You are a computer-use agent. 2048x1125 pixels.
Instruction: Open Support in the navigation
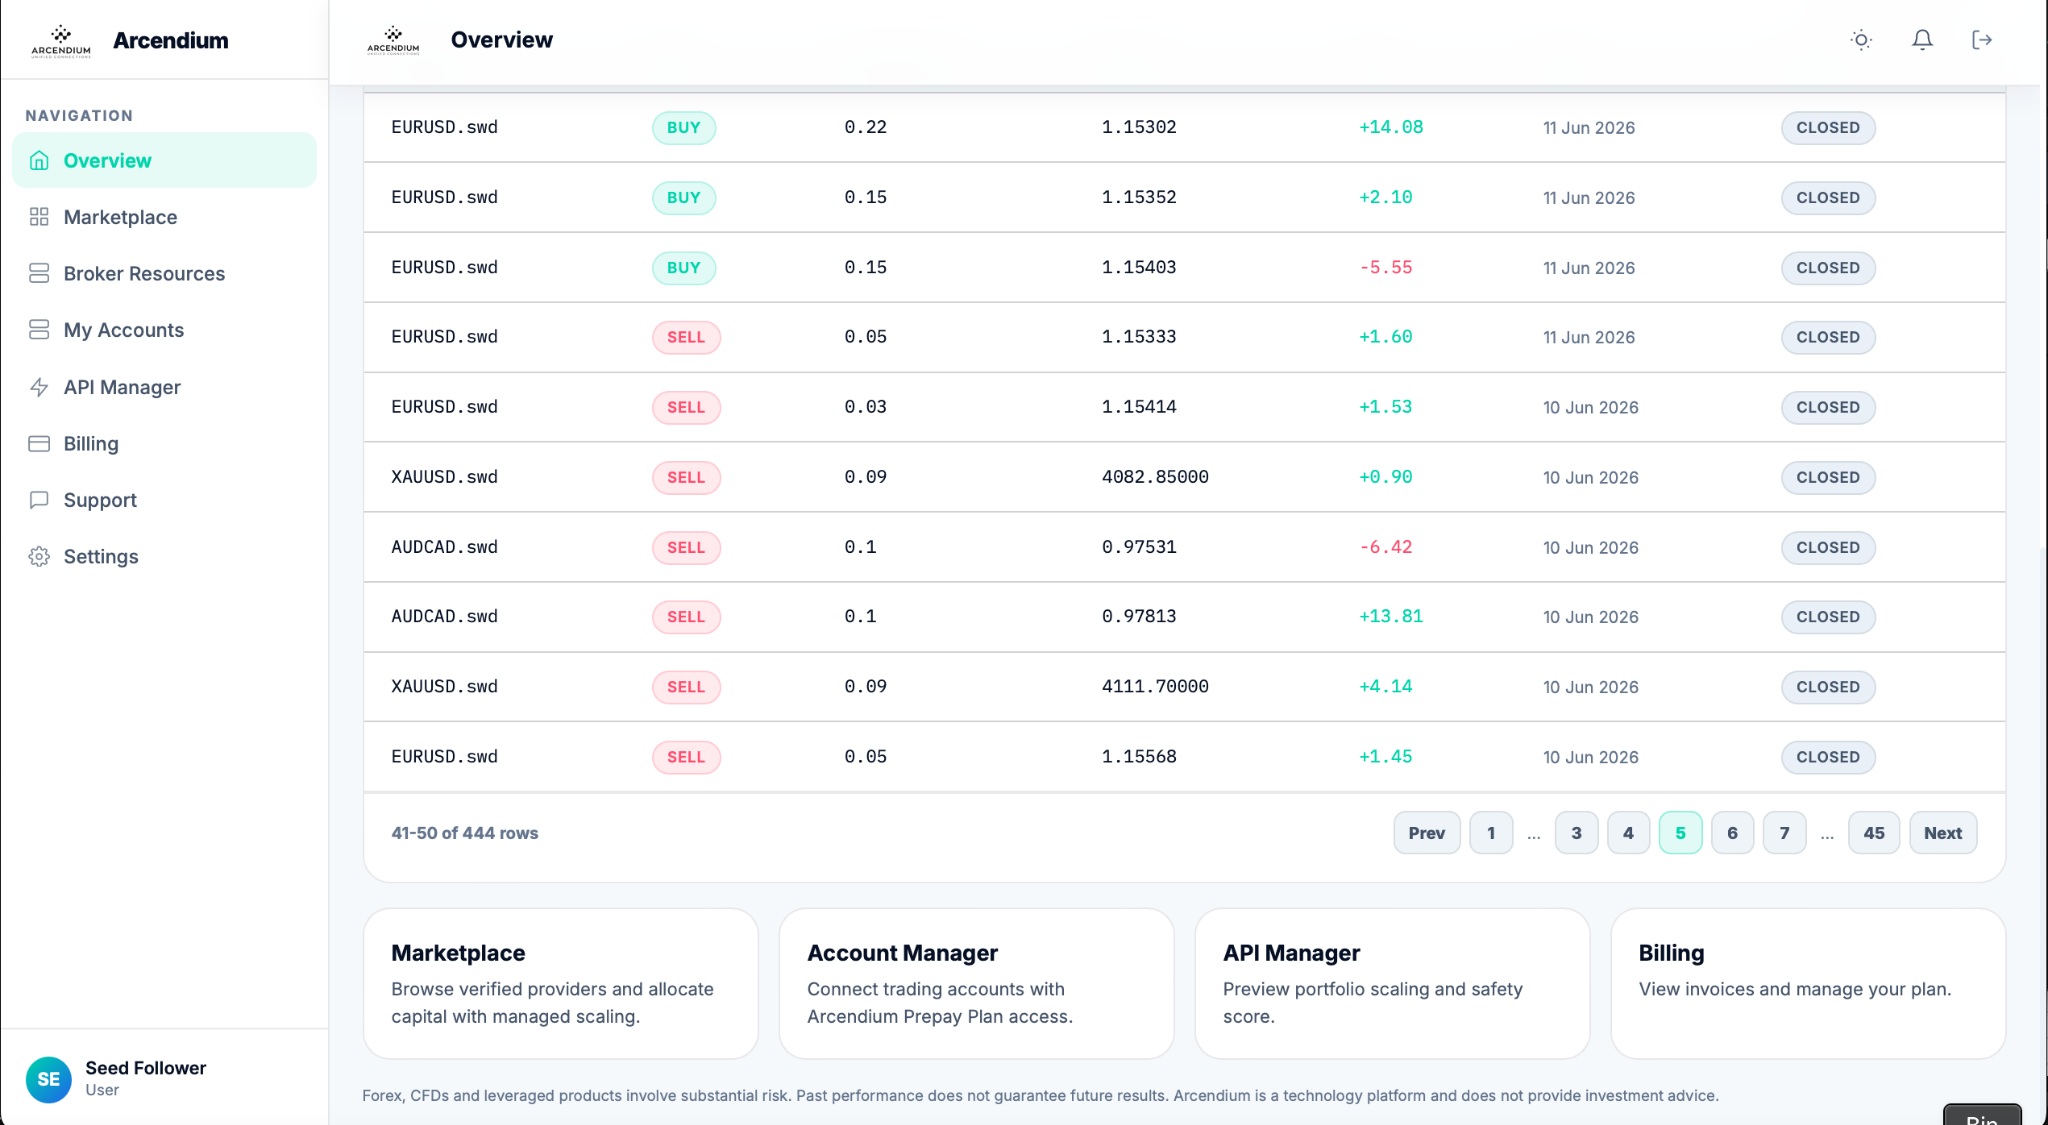click(x=164, y=500)
